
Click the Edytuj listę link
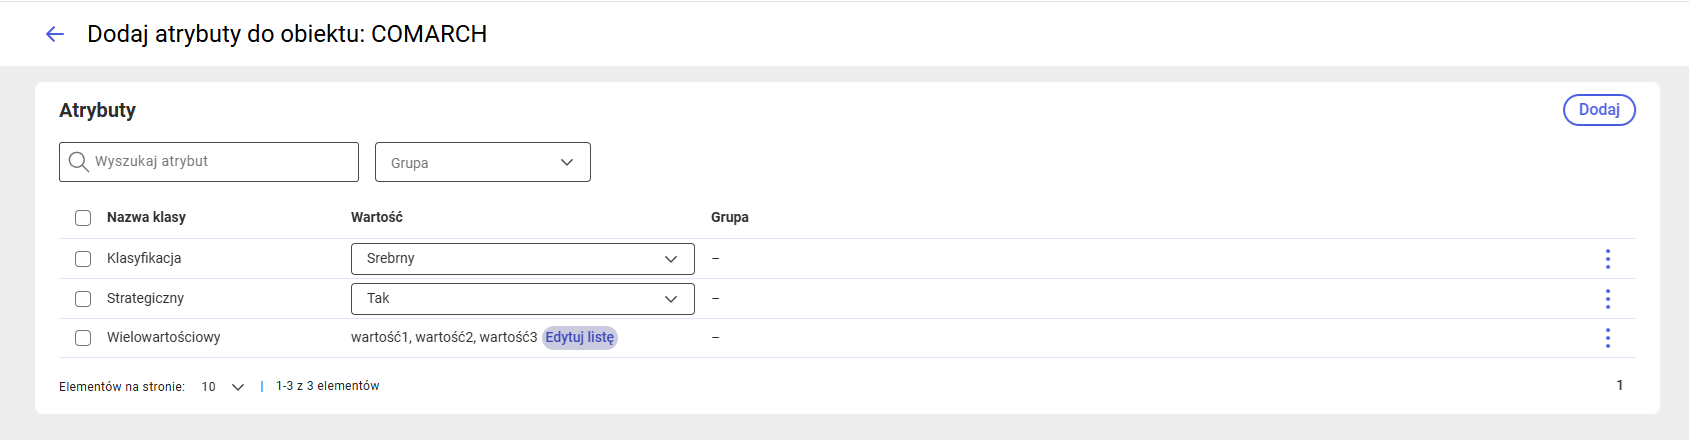coord(580,338)
